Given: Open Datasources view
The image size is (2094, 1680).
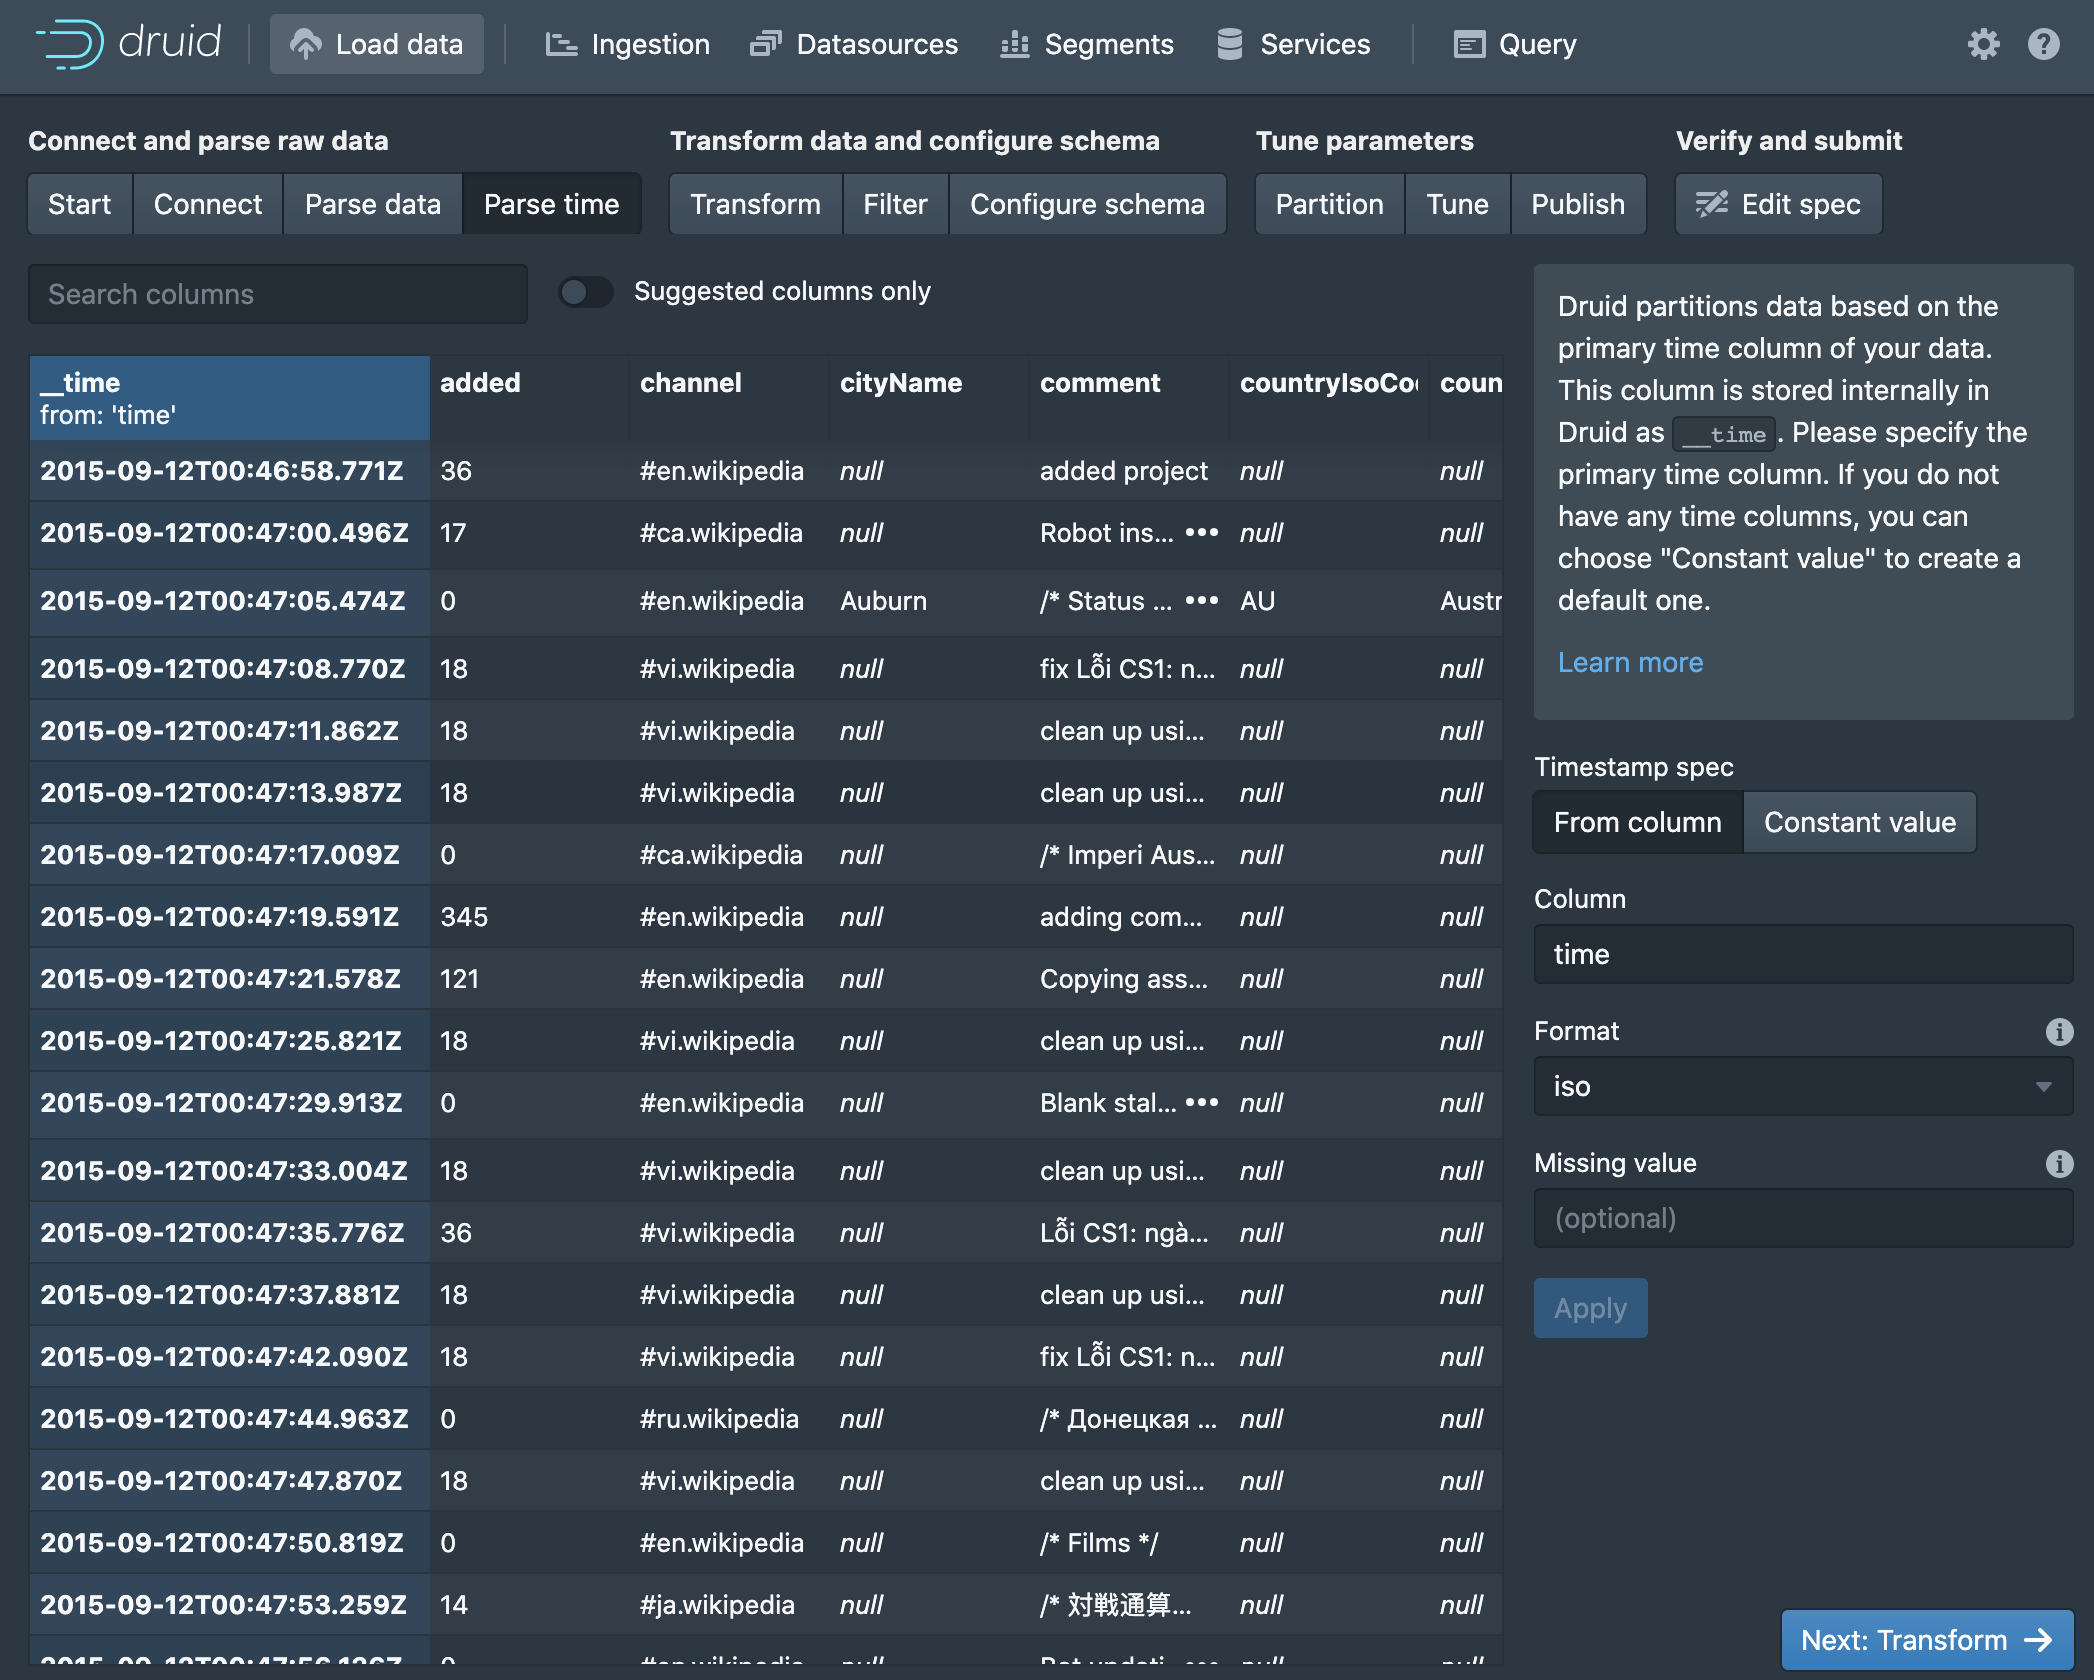Looking at the screenshot, I should pos(854,44).
